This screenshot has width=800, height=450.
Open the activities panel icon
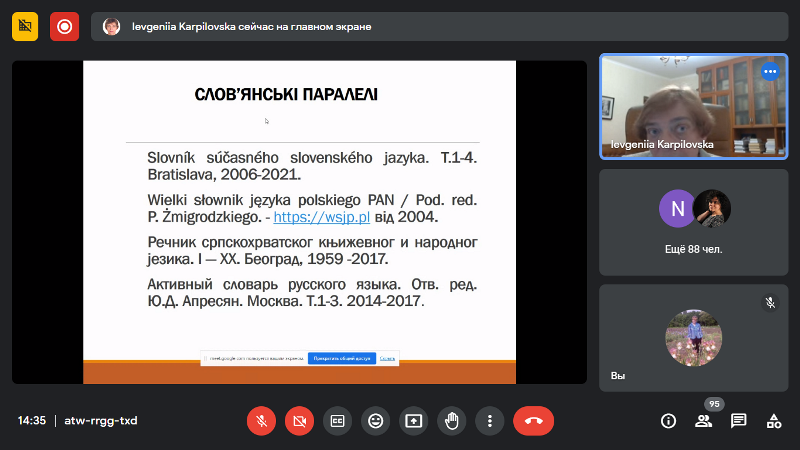[773, 421]
